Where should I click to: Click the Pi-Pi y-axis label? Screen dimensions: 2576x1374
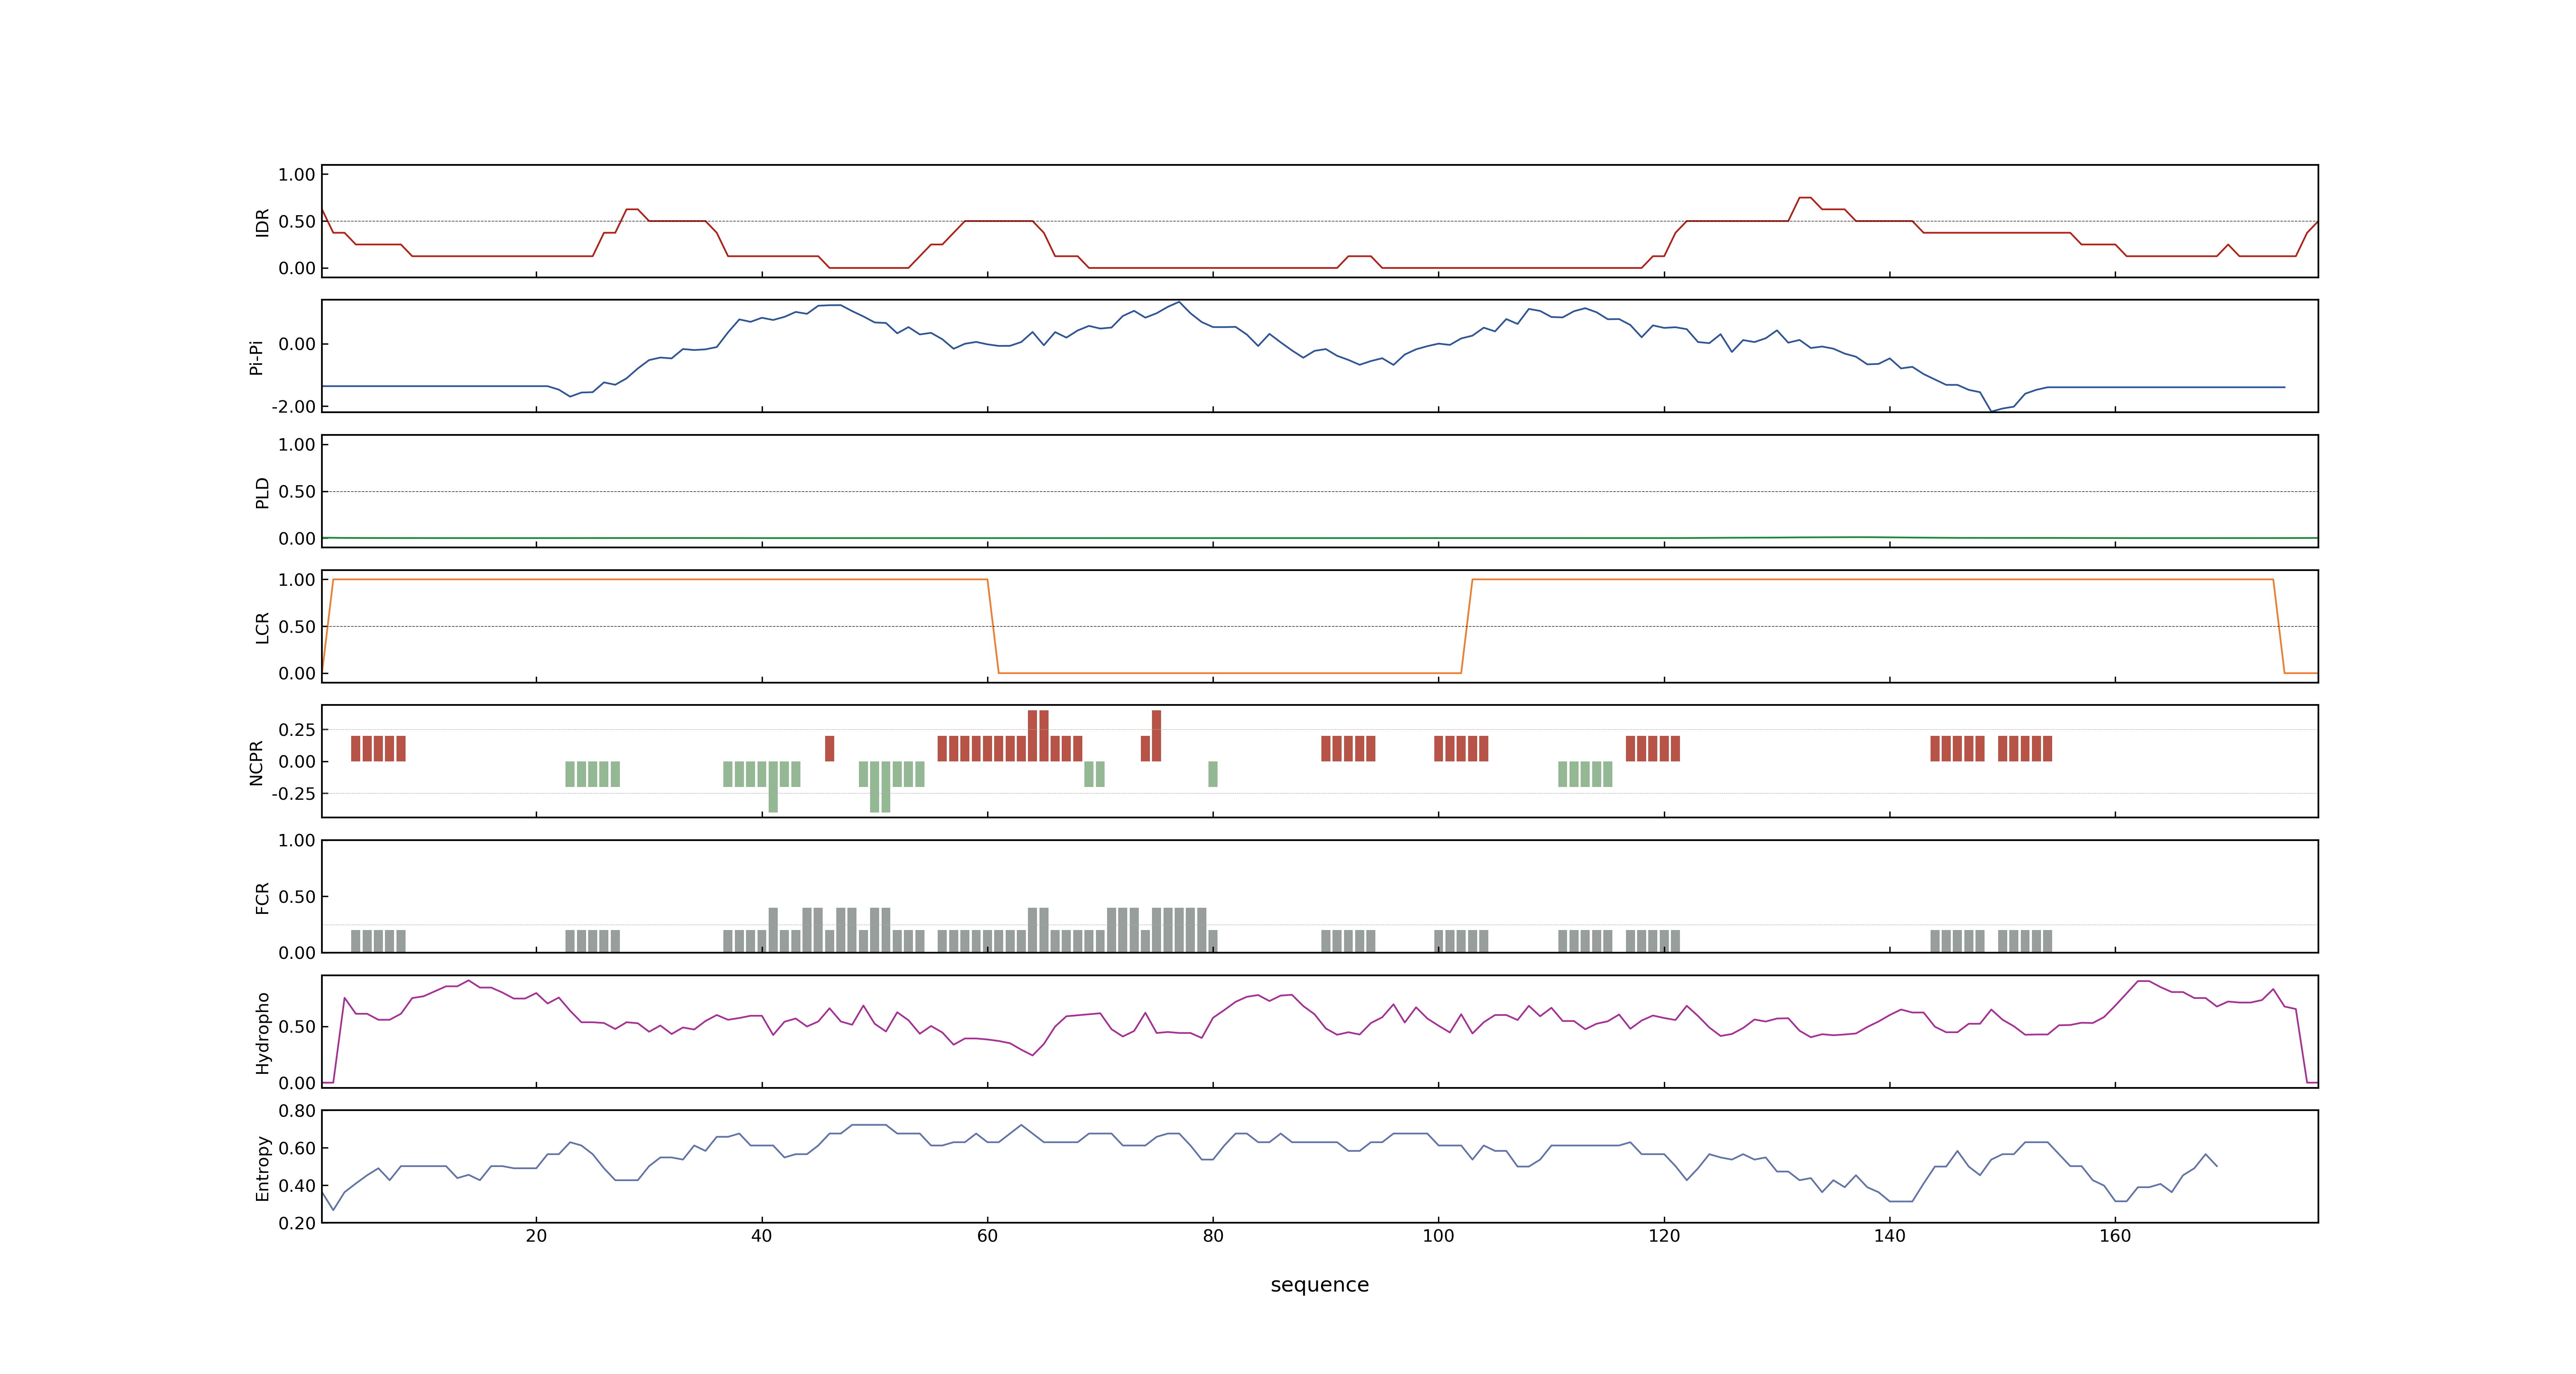click(x=256, y=357)
